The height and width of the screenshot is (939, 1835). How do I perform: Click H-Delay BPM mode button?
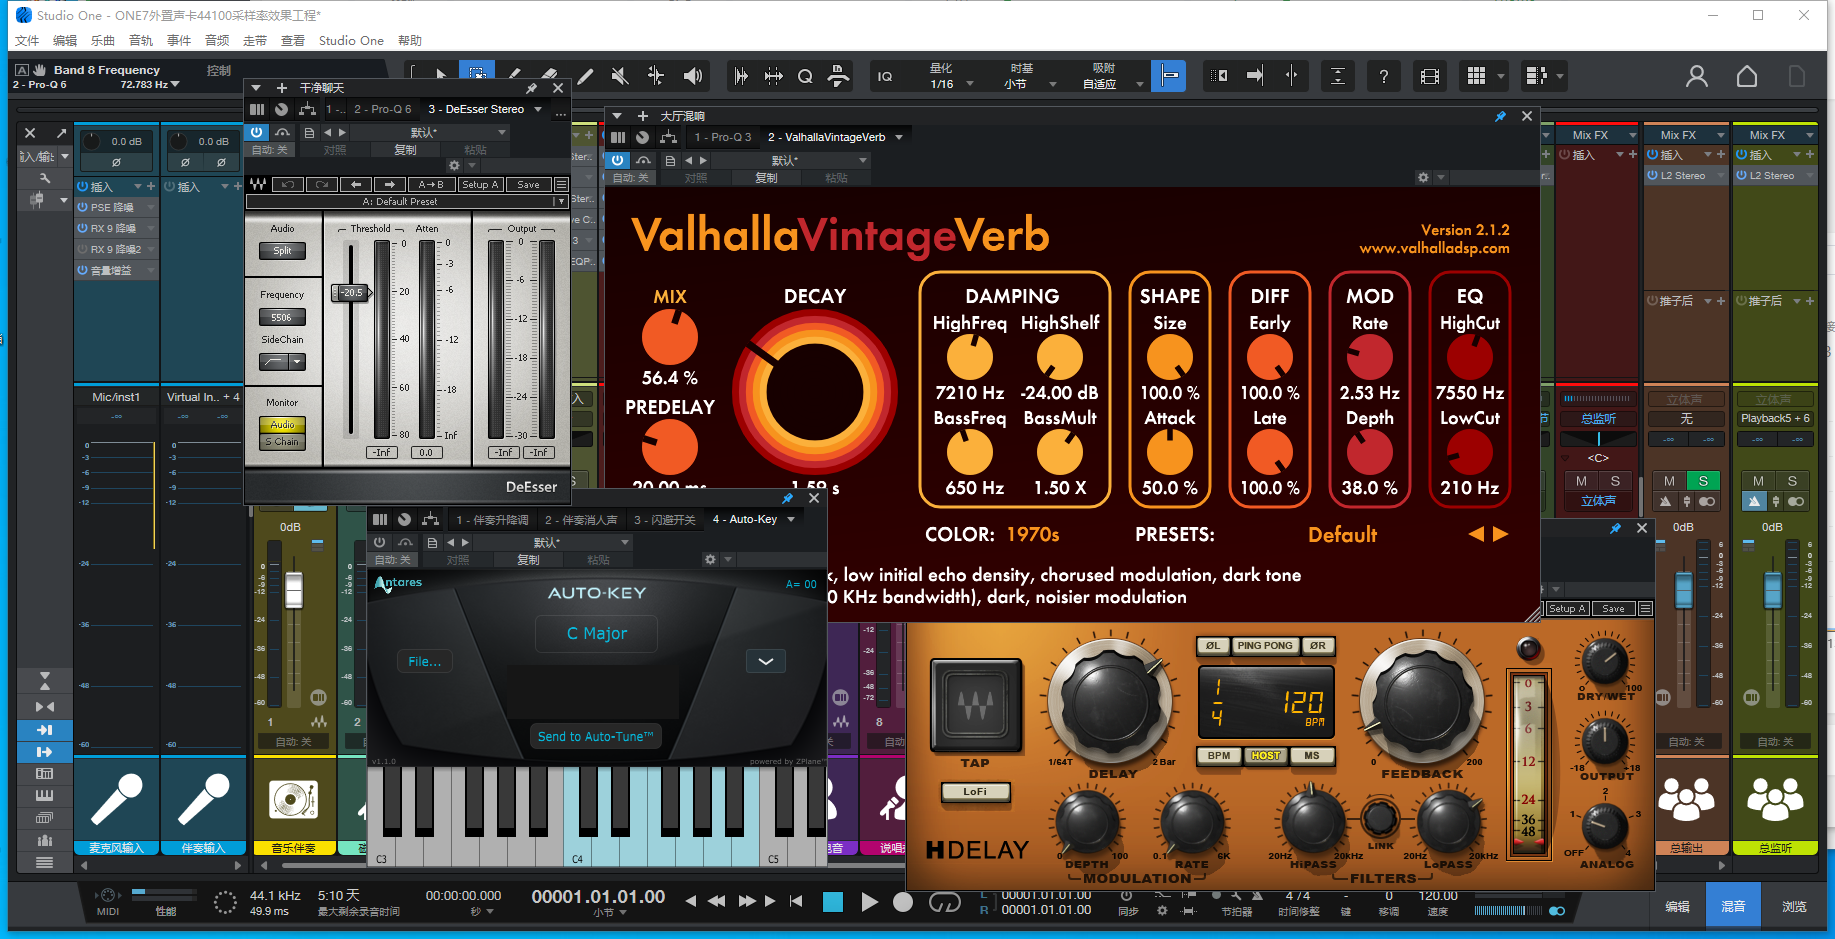[x=1219, y=755]
